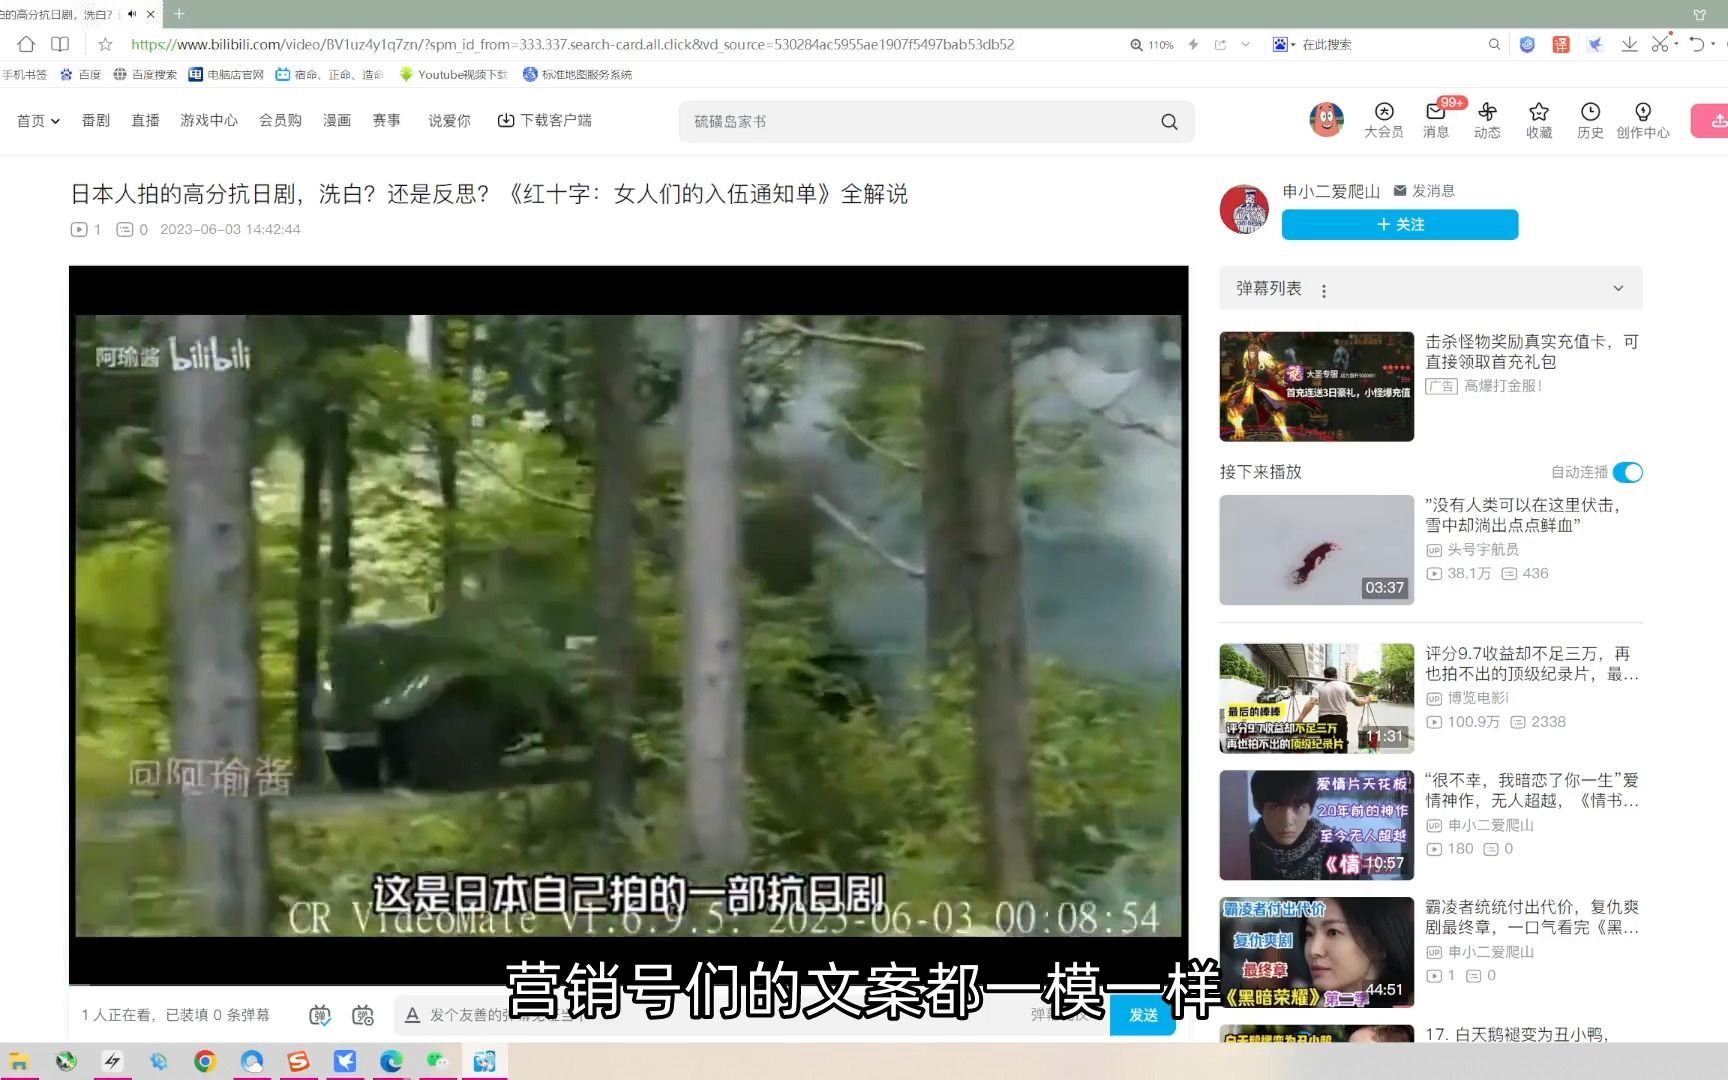Open the game ad thumbnail 击杀怪物奖励
1728x1080 pixels.
click(x=1316, y=386)
